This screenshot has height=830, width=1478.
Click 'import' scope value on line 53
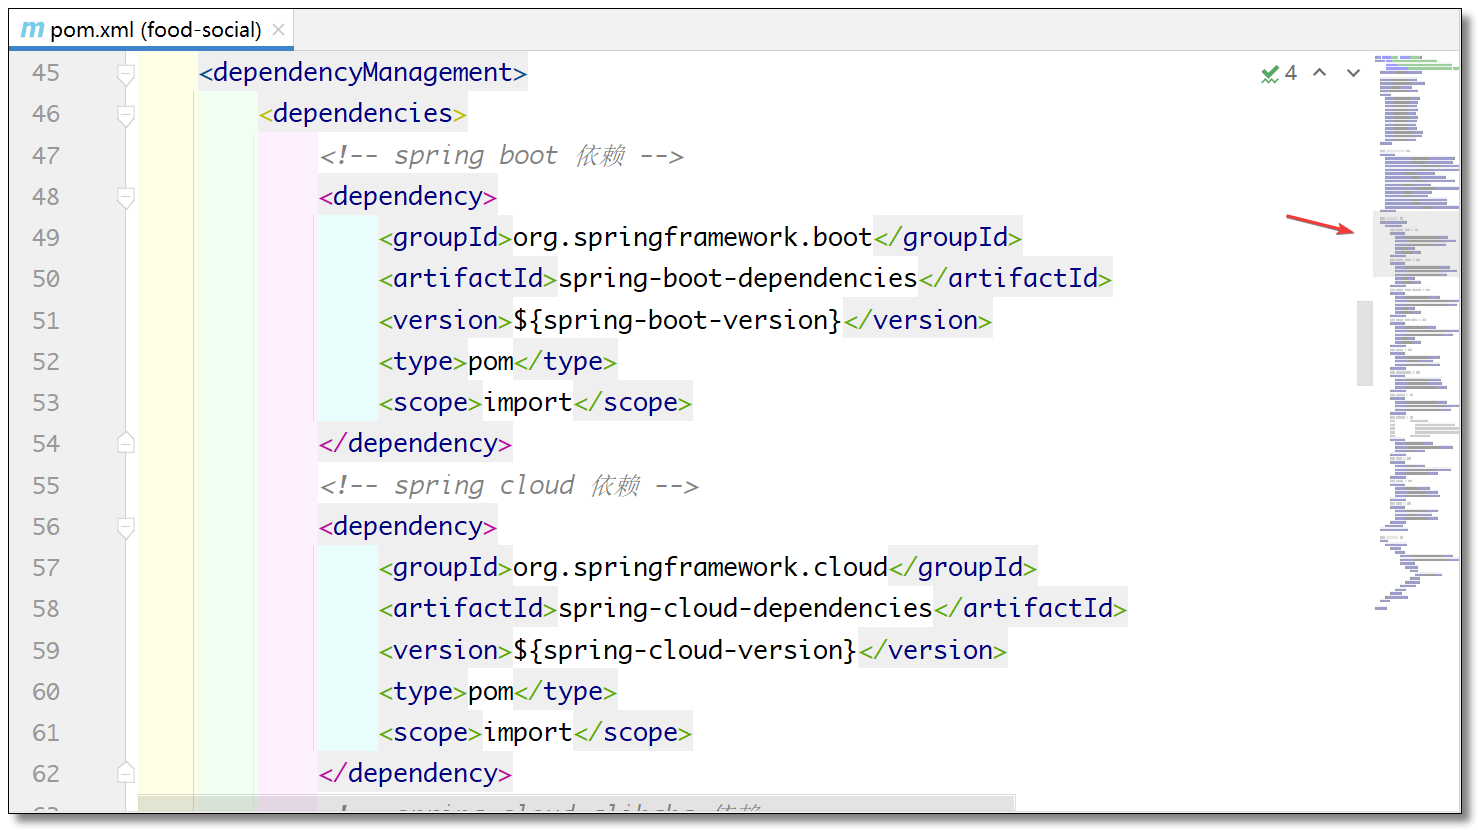527,403
